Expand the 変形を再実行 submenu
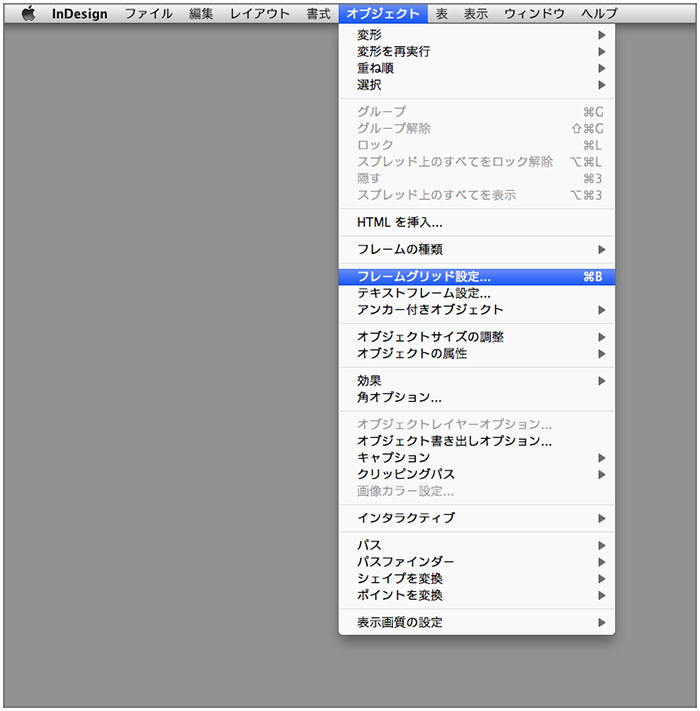The width and height of the screenshot is (700, 711). pyautogui.click(x=477, y=52)
